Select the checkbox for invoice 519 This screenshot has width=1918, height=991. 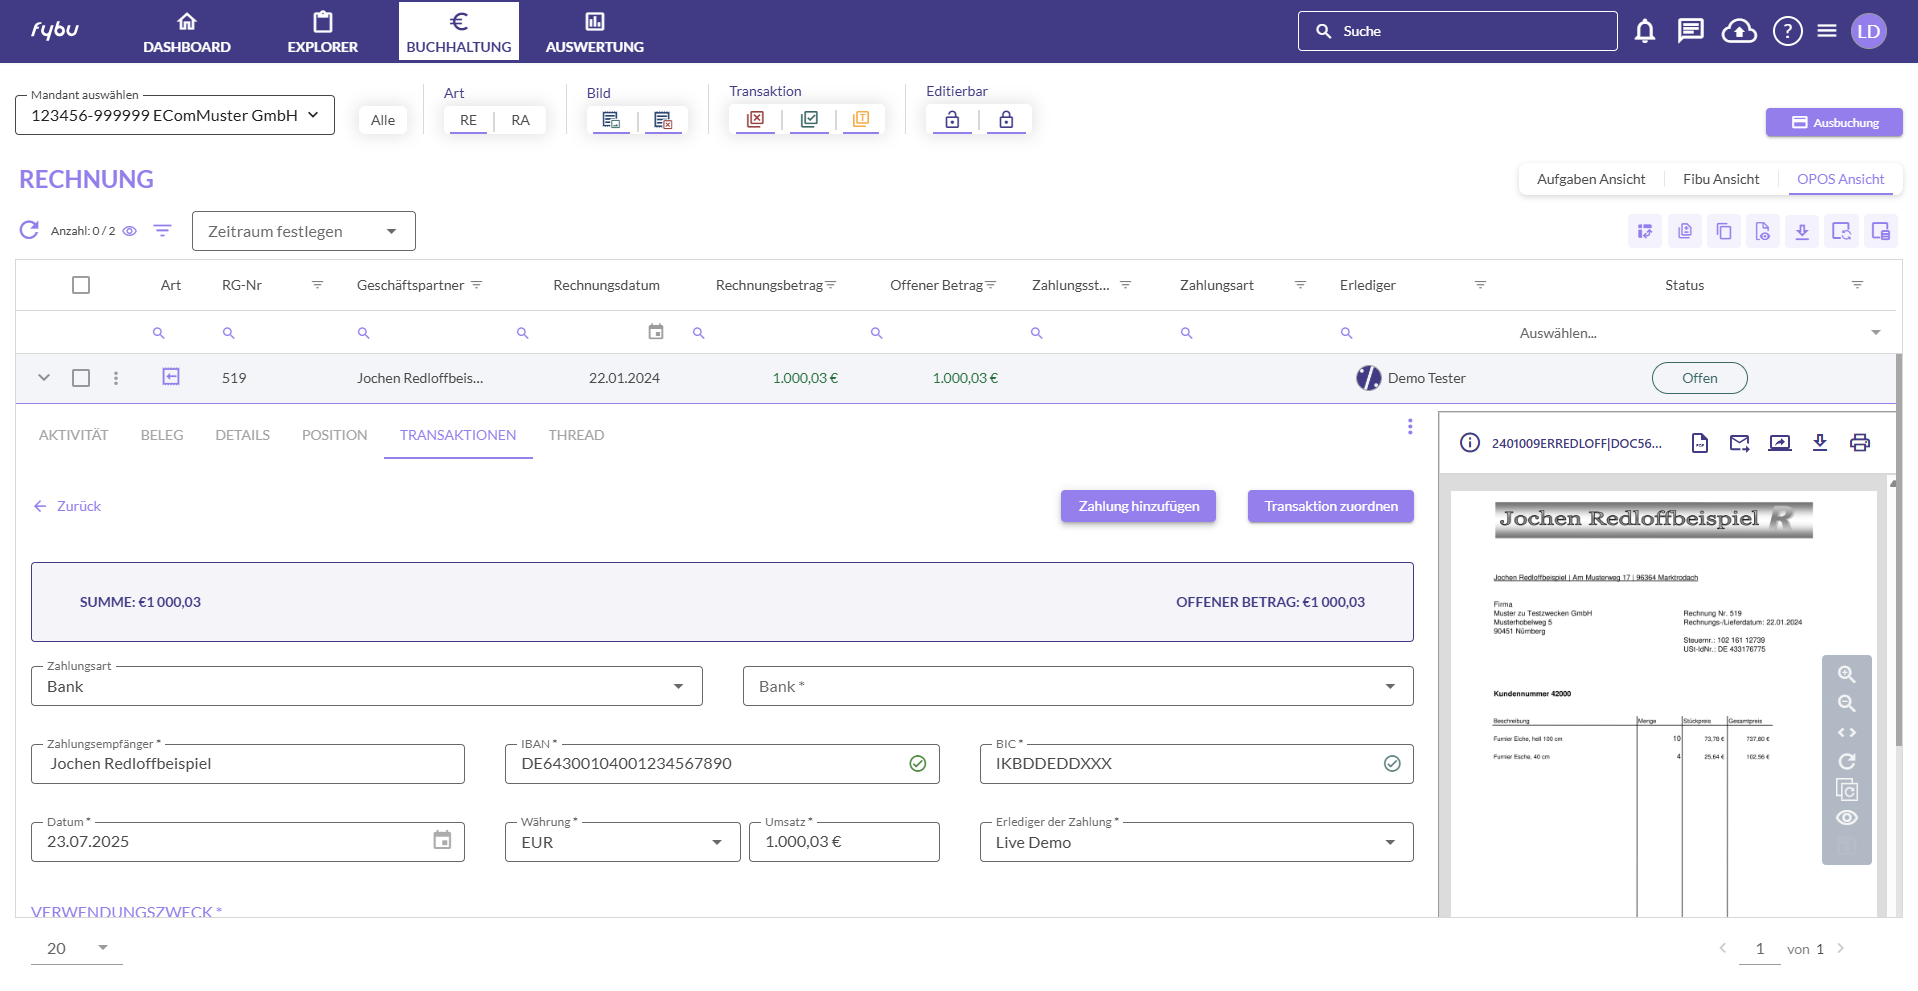[x=81, y=378]
